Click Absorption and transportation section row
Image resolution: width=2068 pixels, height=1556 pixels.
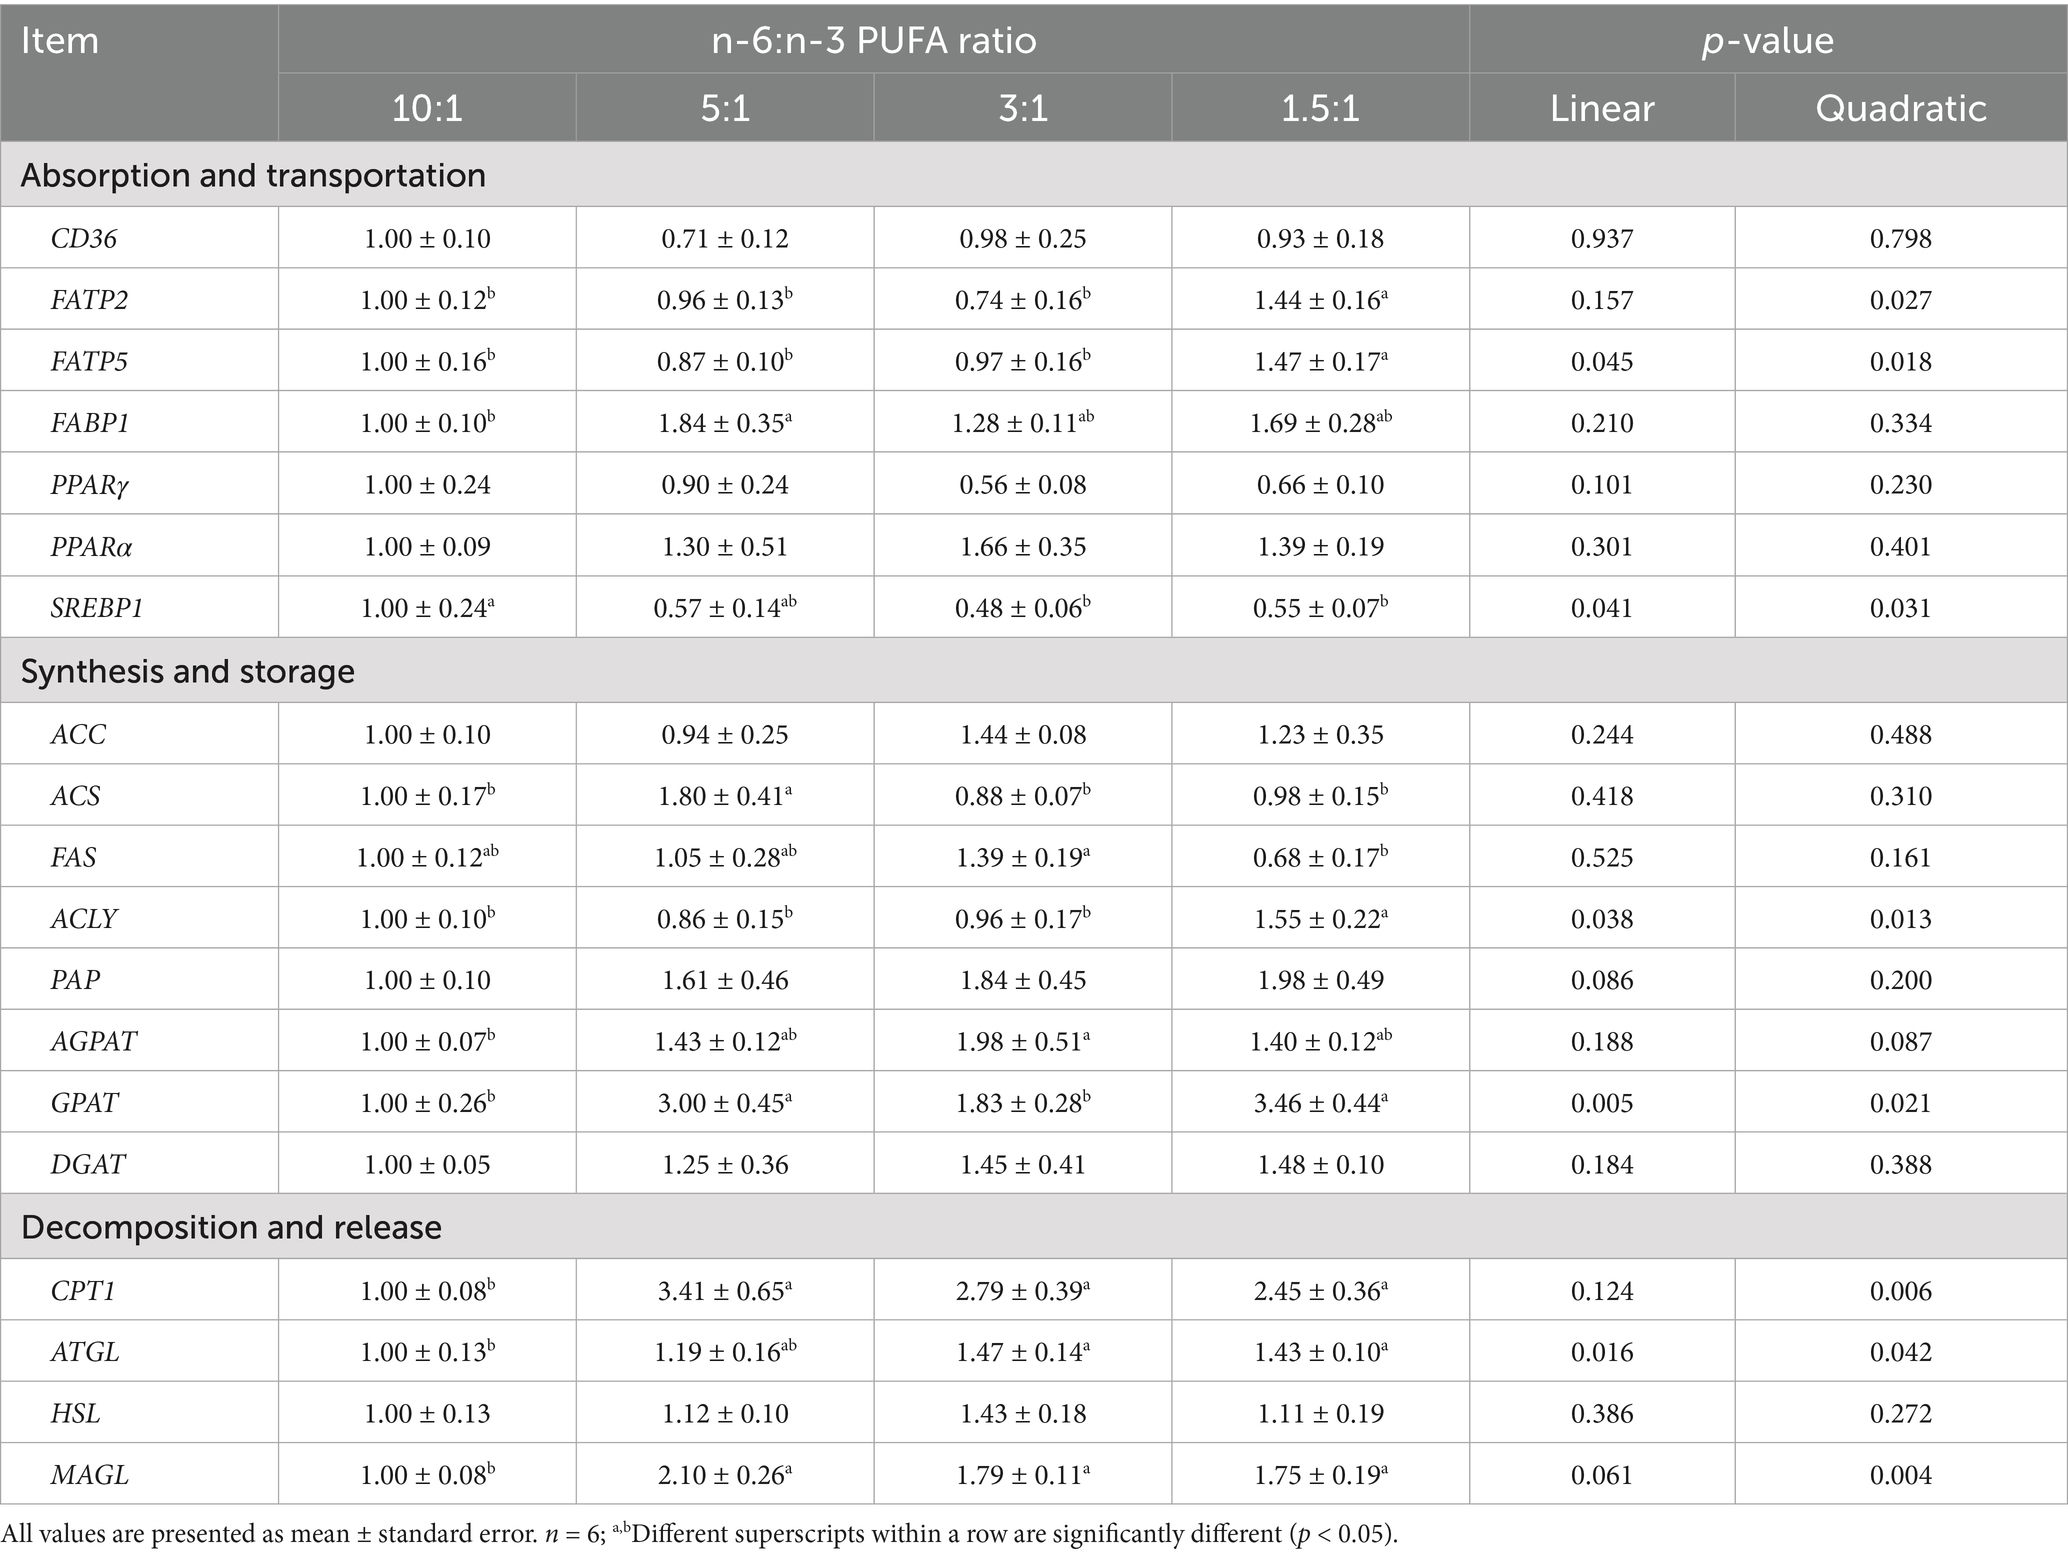1033,175
